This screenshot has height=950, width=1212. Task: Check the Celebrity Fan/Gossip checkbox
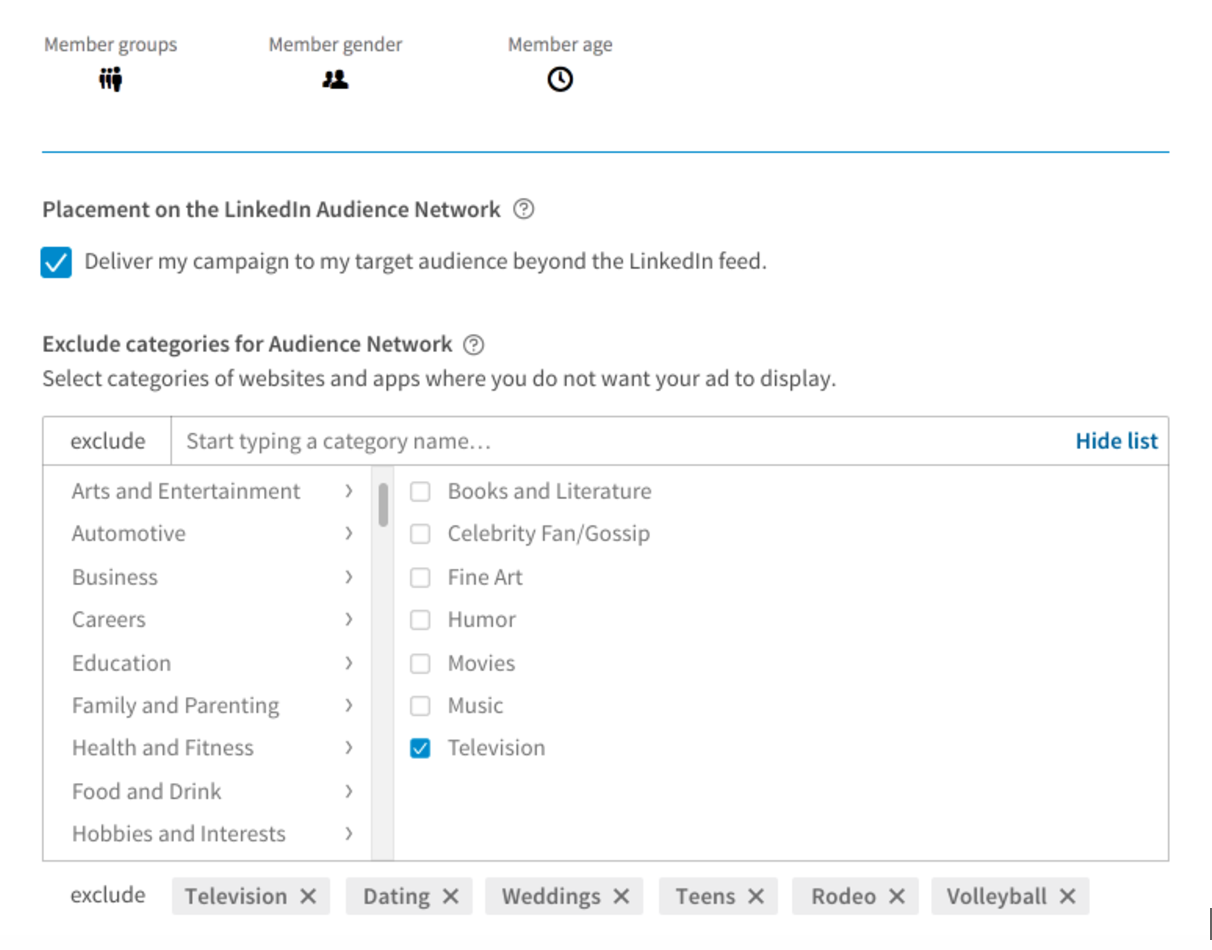[x=421, y=534]
